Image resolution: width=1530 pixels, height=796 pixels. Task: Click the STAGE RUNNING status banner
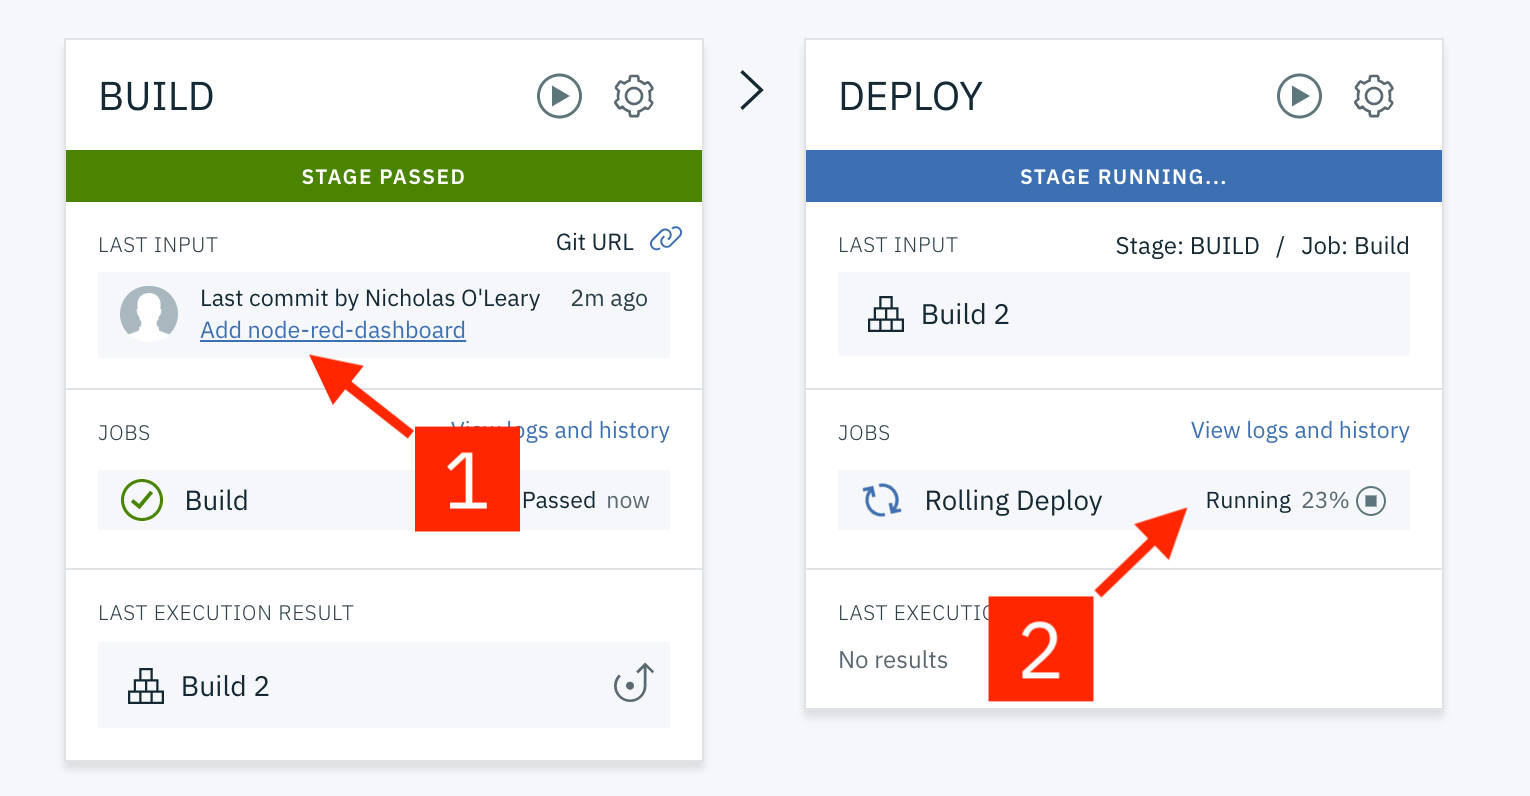click(1123, 177)
